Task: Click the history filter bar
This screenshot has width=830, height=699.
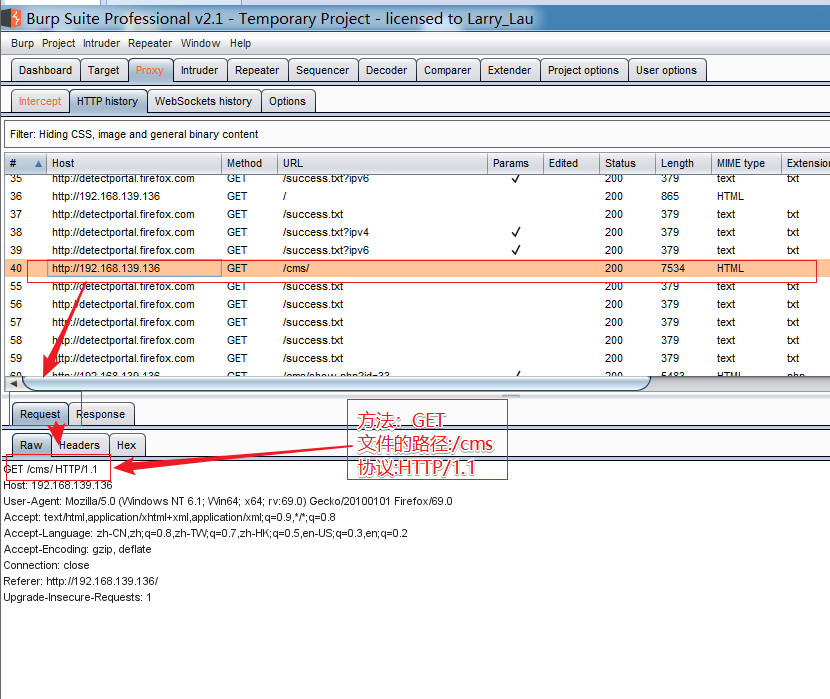Action: (417, 134)
